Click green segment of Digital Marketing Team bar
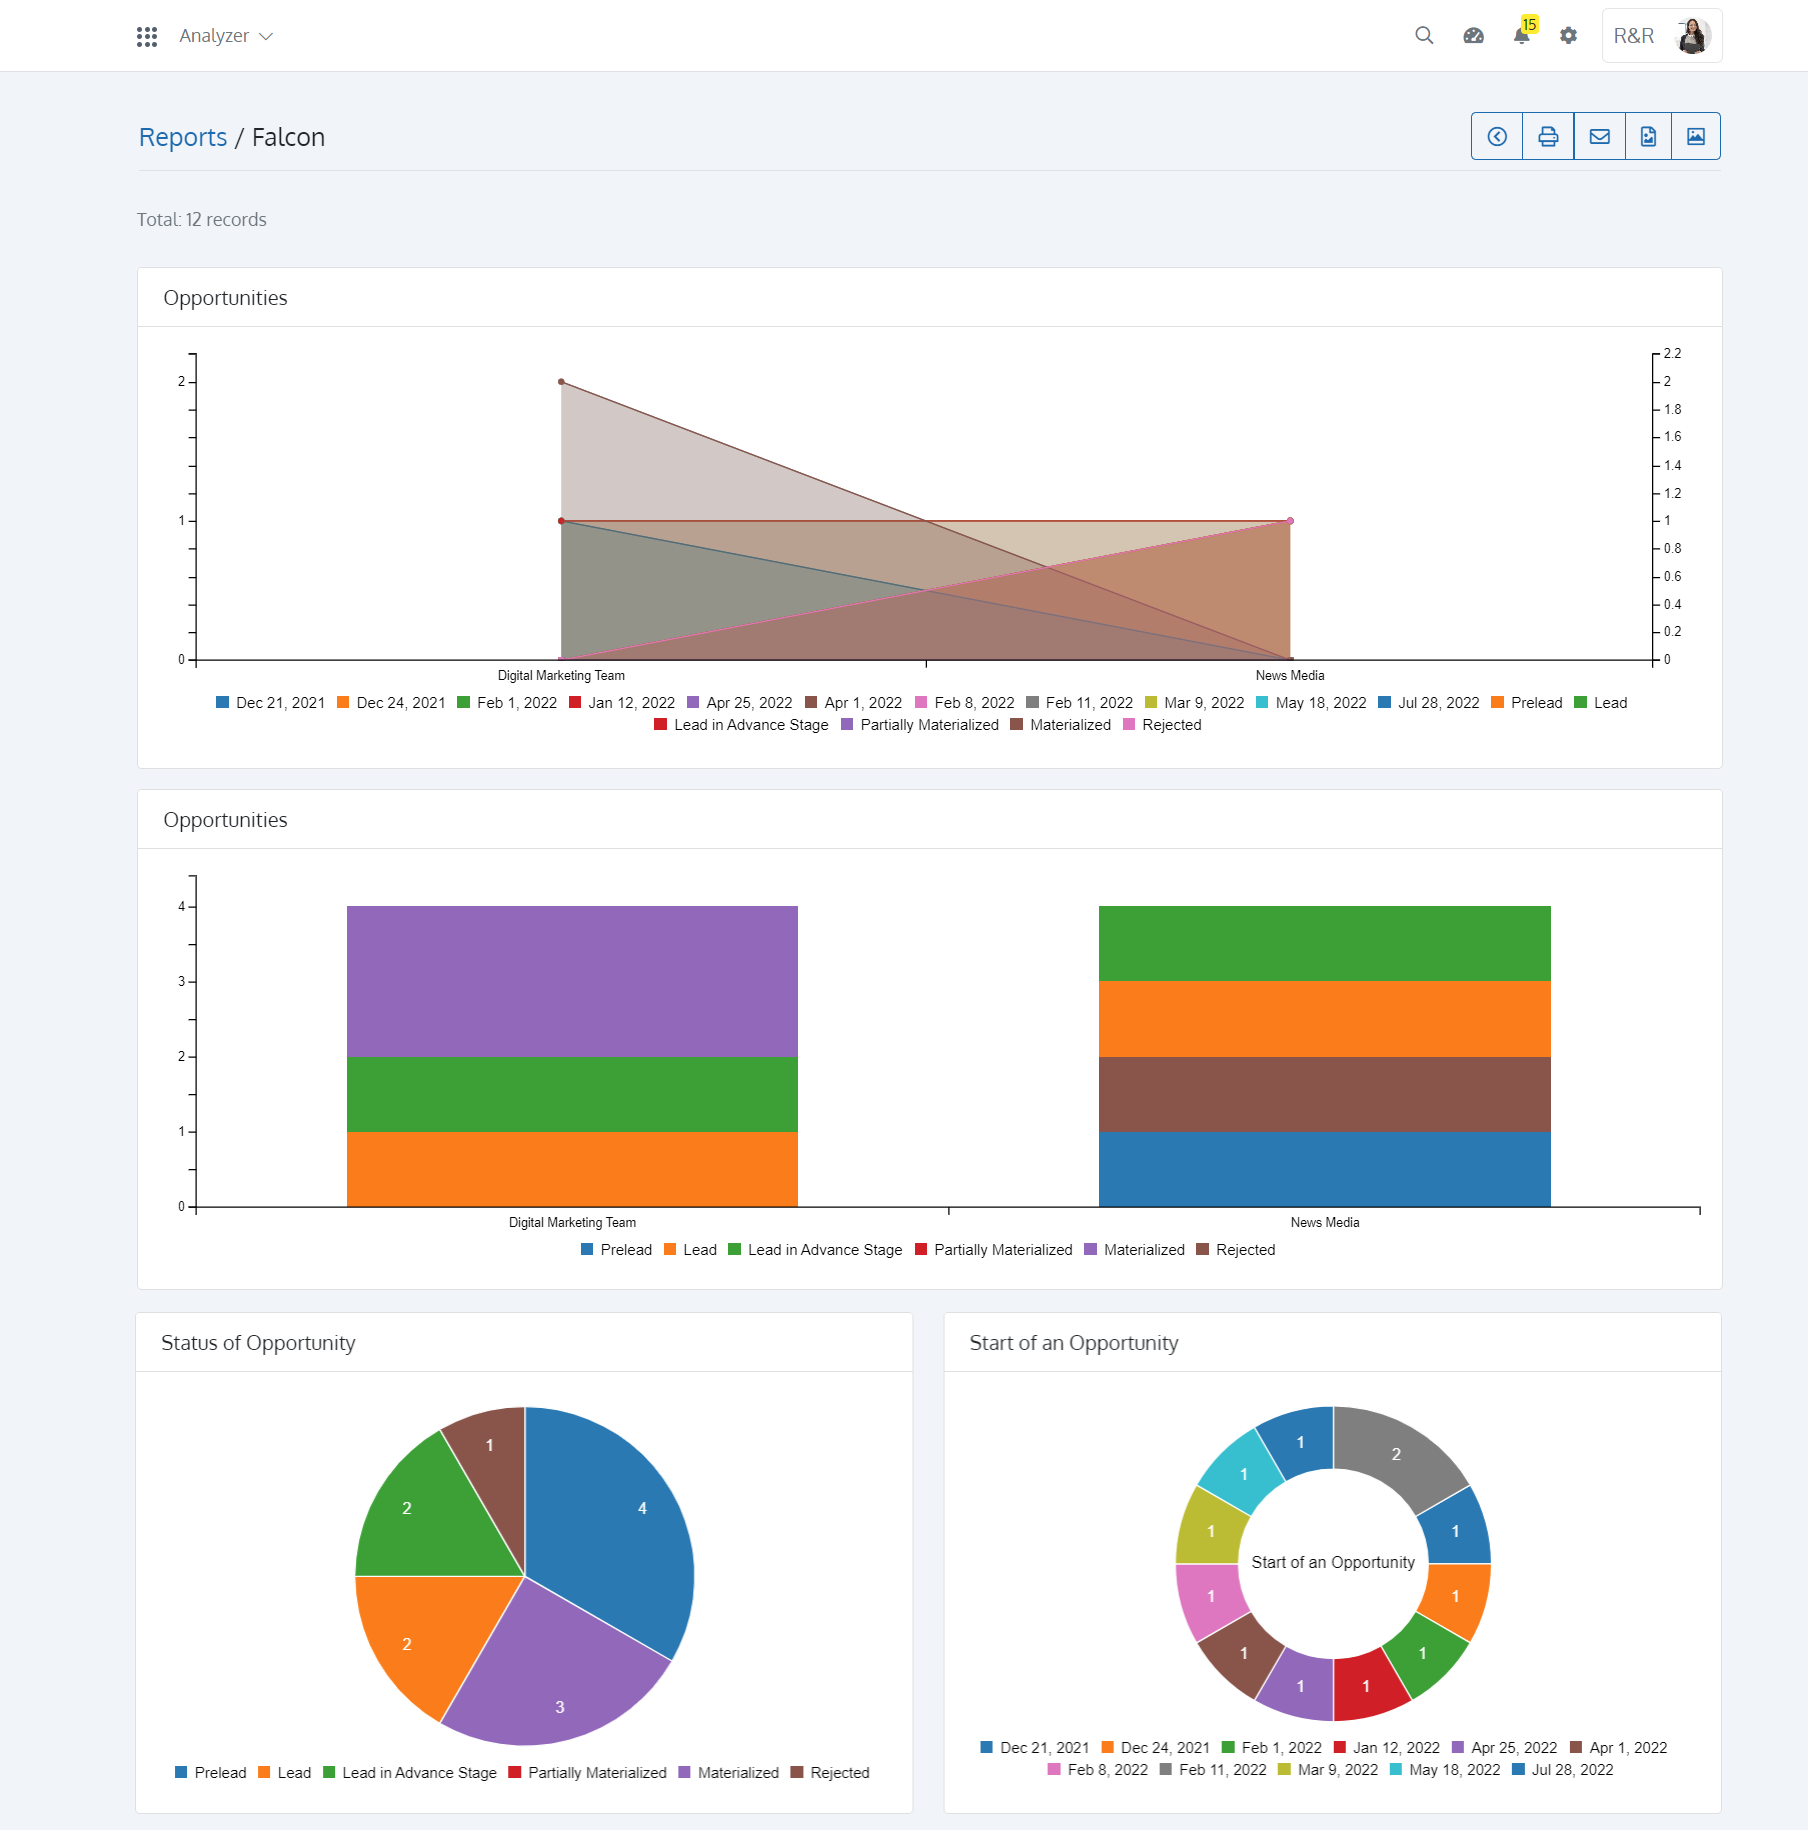Viewport: 1808px width, 1830px height. point(572,1094)
